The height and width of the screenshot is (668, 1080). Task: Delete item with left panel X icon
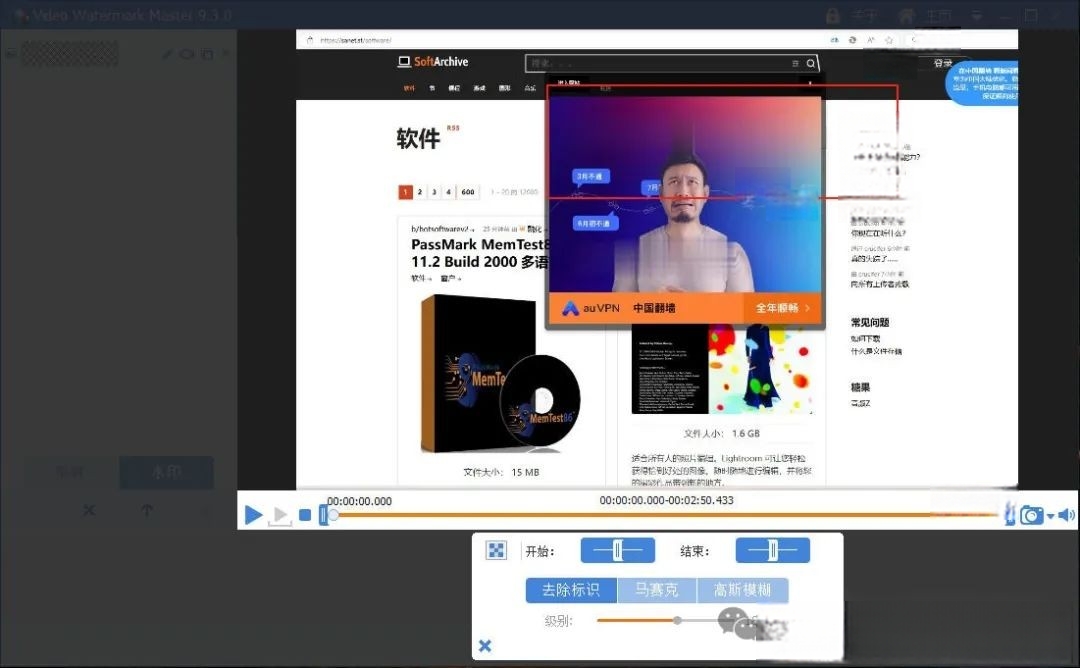click(89, 510)
